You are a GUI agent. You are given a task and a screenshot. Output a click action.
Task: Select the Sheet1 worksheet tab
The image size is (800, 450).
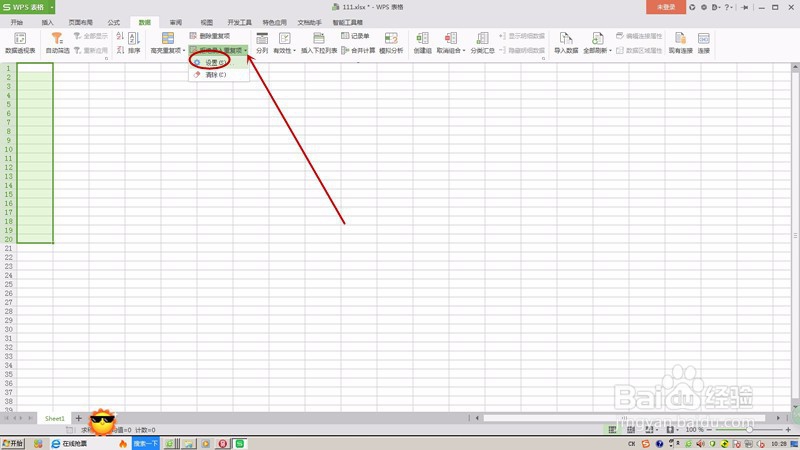[x=55, y=418]
